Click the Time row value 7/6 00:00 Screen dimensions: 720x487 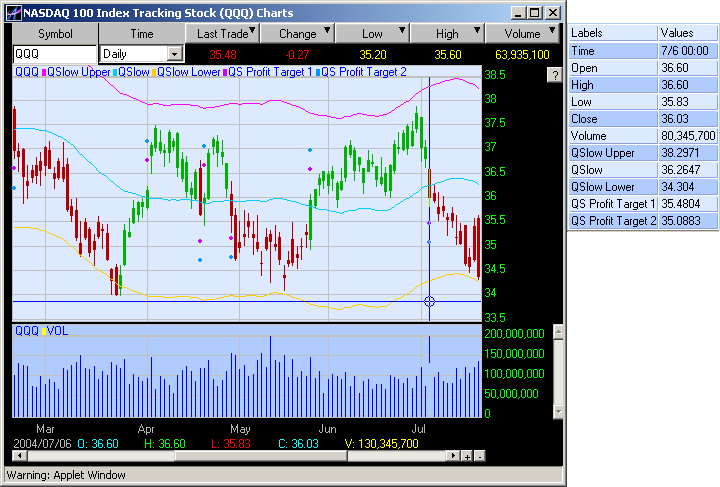(x=688, y=50)
